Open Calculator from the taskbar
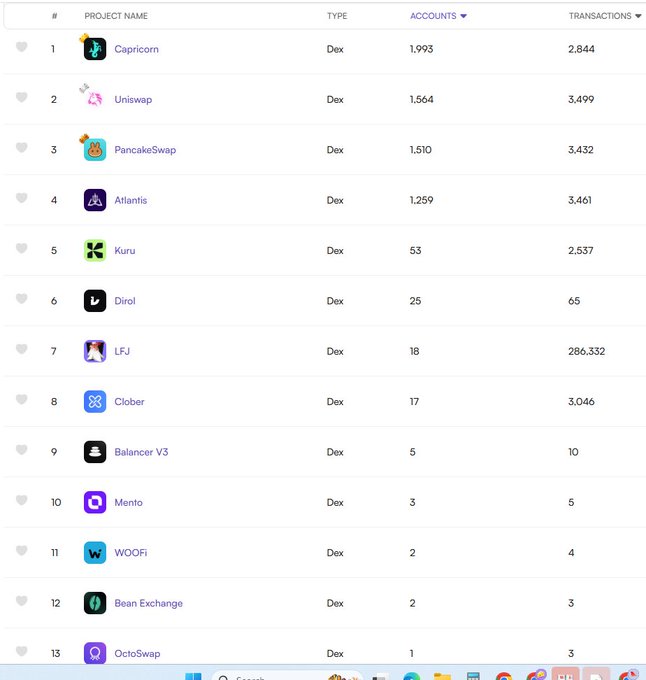The width and height of the screenshot is (646, 680). coord(473,676)
